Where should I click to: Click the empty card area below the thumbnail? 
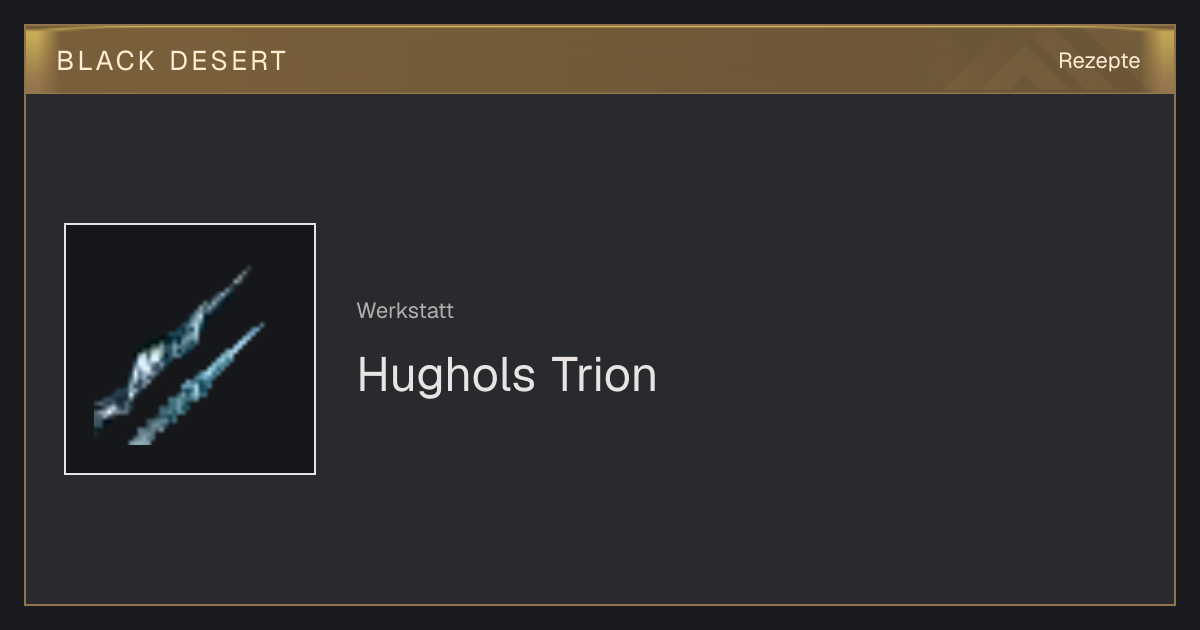coord(190,540)
